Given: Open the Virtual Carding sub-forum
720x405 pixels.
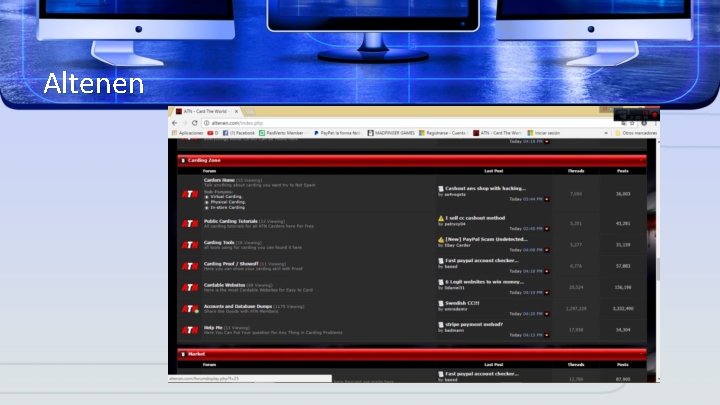Looking at the screenshot, I should pyautogui.click(x=226, y=197).
